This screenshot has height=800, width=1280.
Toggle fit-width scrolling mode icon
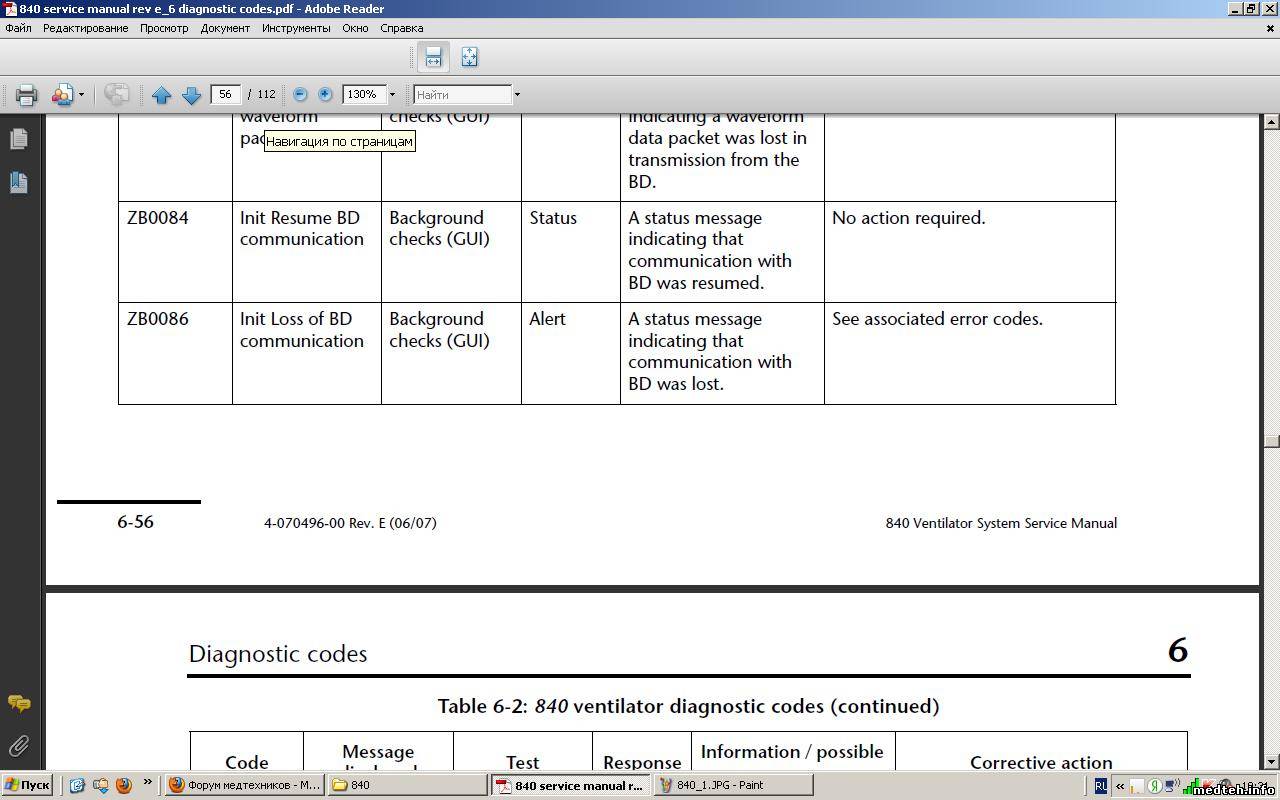[x=433, y=57]
